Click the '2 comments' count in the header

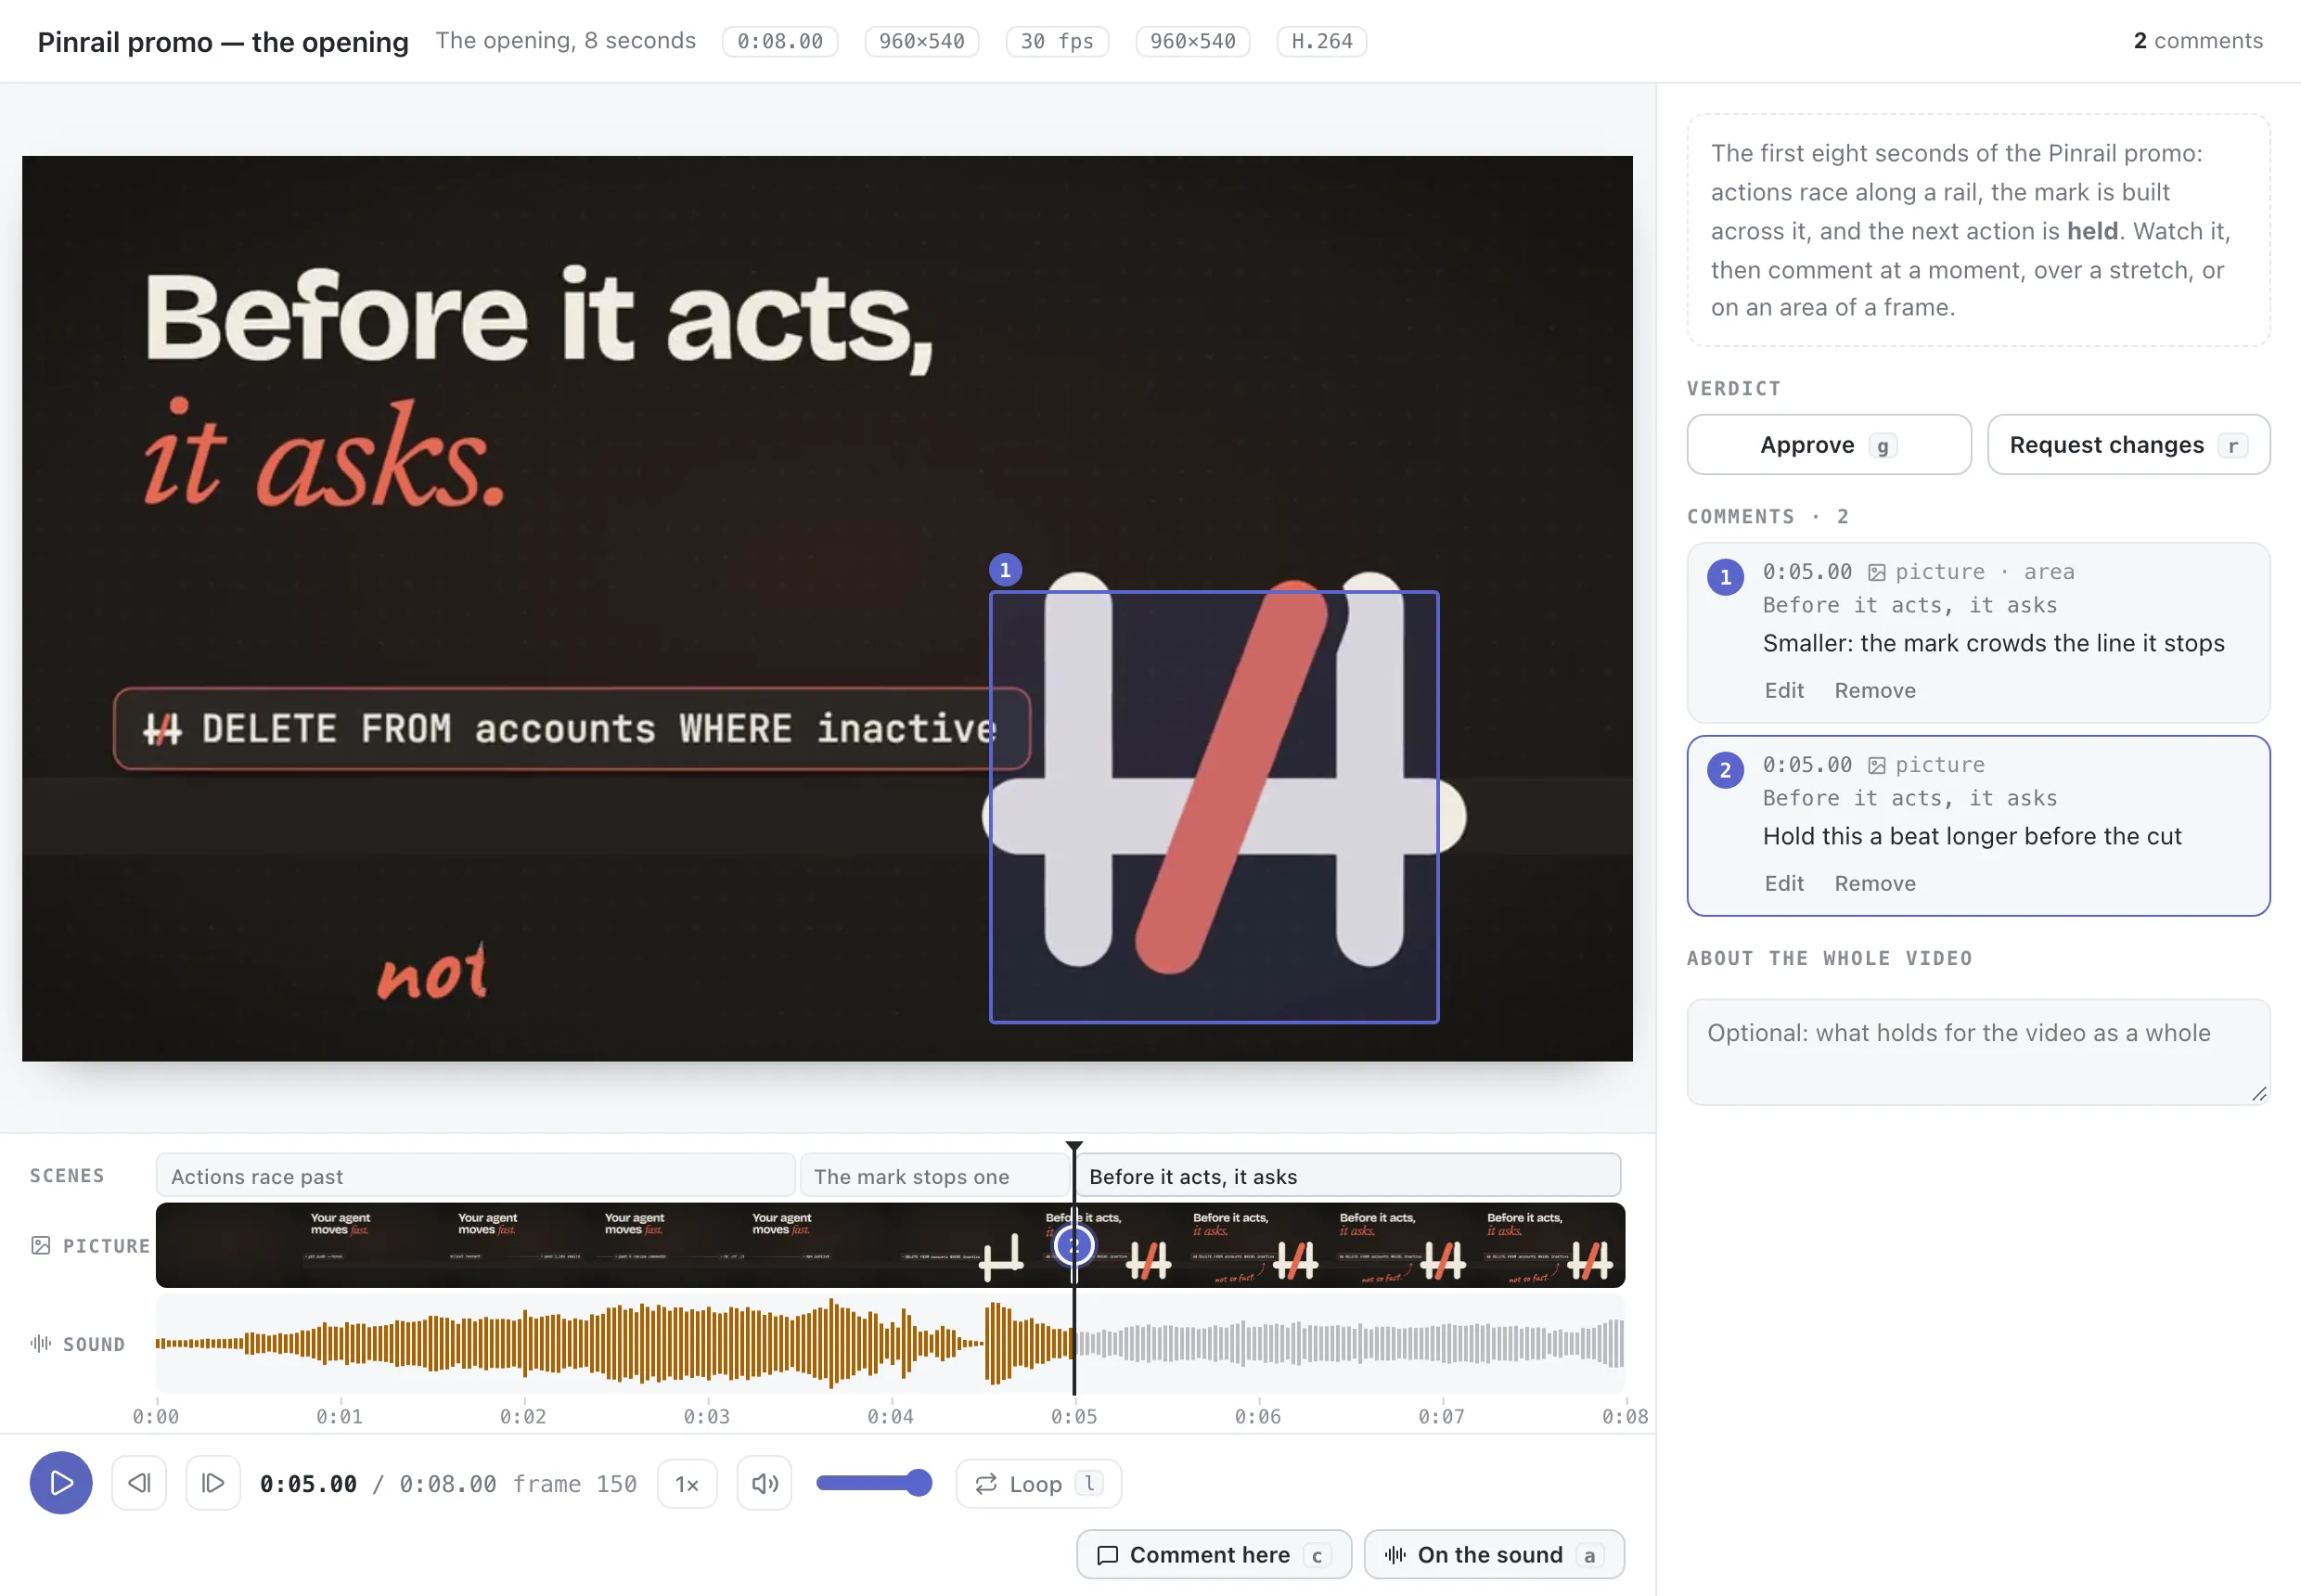[x=2198, y=41]
